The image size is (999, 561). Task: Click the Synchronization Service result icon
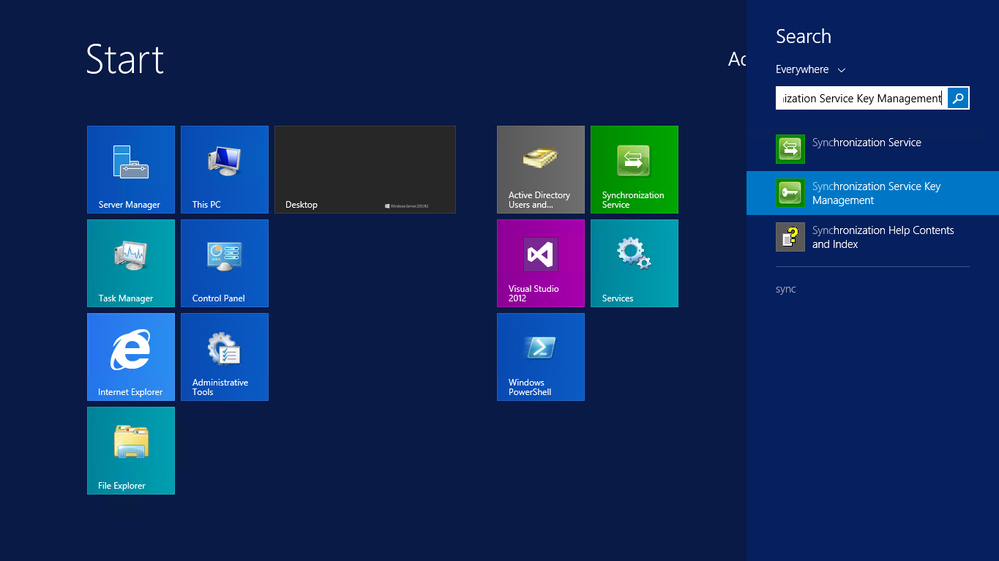[790, 149]
